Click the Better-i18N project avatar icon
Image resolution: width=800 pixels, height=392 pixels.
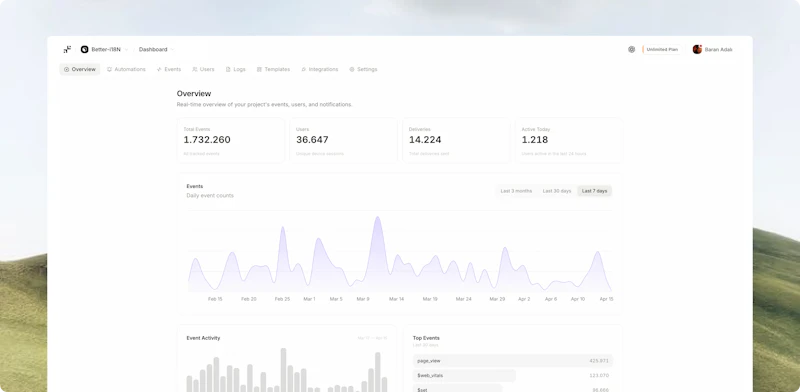[85, 50]
